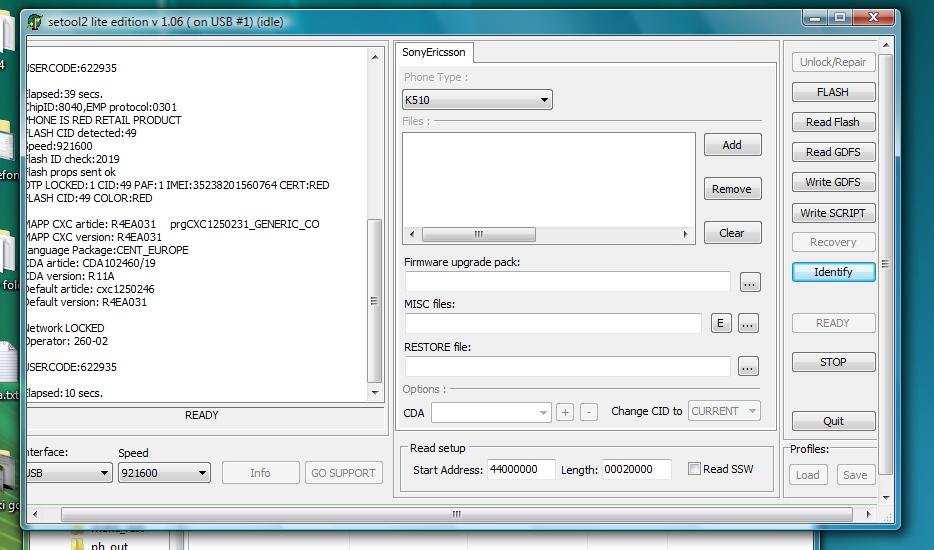Select the SonyEricsson tab
Image resolution: width=934 pixels, height=550 pixels.
(434, 52)
